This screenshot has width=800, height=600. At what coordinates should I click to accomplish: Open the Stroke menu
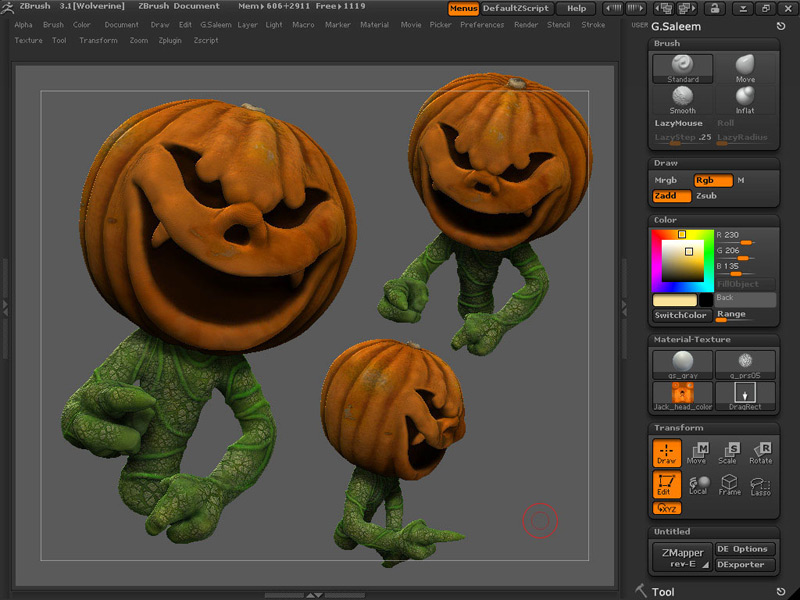click(x=593, y=24)
